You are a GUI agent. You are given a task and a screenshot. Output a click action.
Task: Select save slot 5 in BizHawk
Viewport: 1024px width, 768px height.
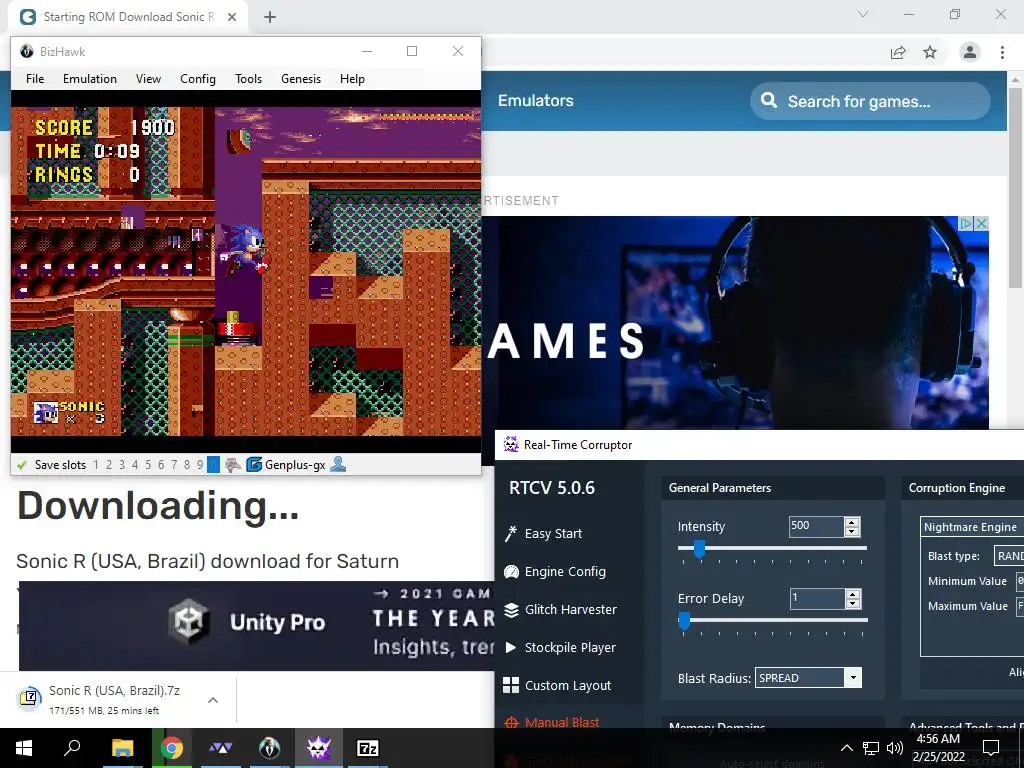click(x=148, y=465)
